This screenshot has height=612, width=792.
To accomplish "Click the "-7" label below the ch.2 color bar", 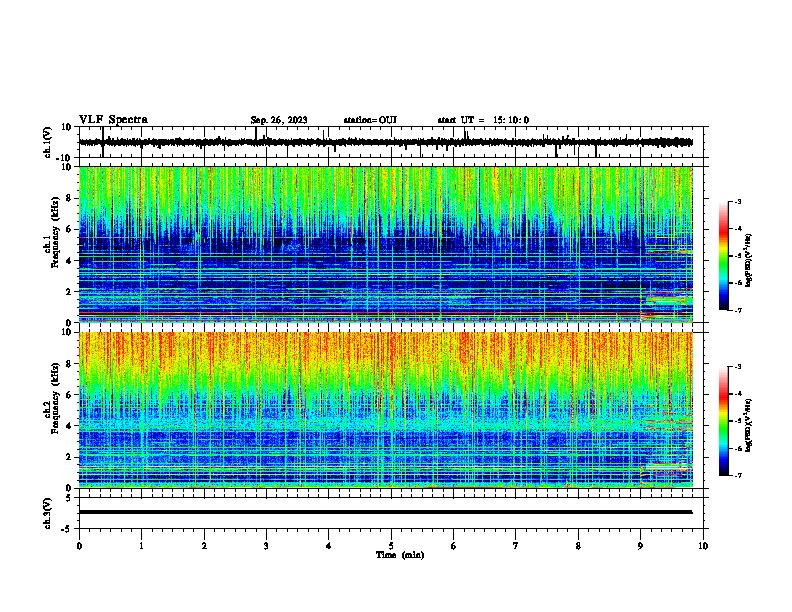I will coord(737,475).
